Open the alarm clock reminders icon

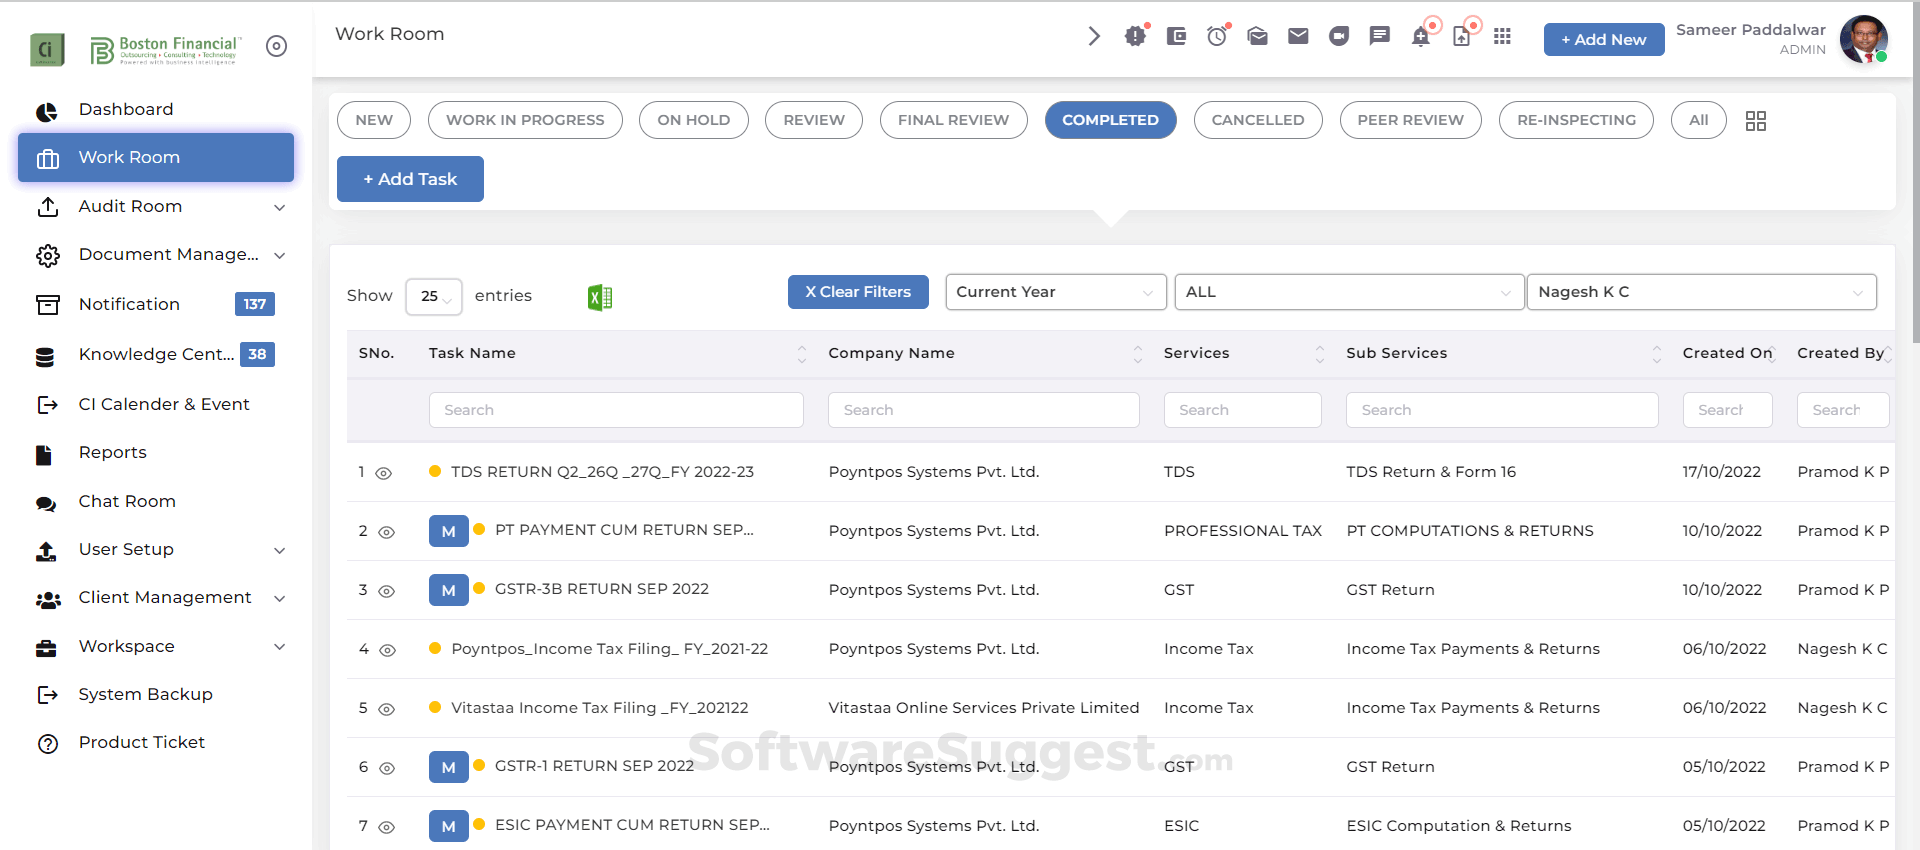(1216, 37)
